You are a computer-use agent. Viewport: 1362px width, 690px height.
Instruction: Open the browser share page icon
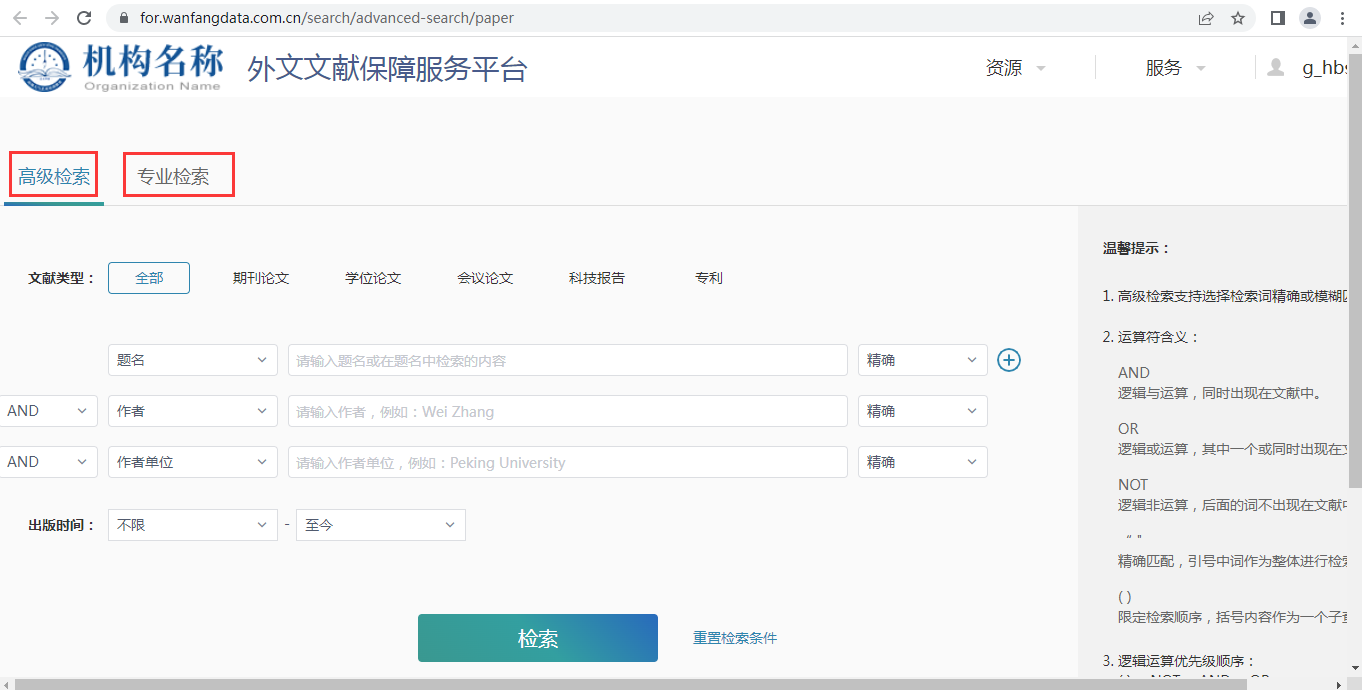click(1206, 18)
